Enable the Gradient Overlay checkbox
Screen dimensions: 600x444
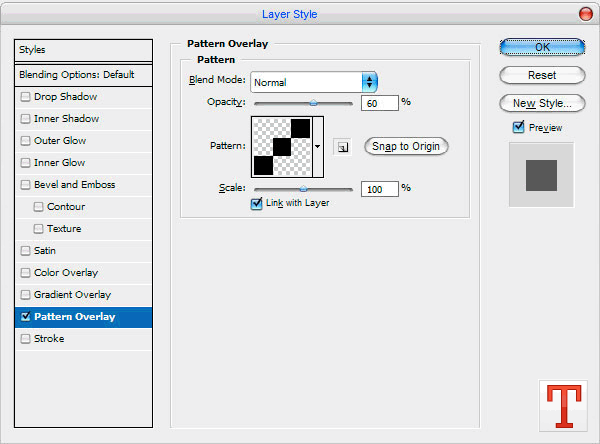point(25,295)
